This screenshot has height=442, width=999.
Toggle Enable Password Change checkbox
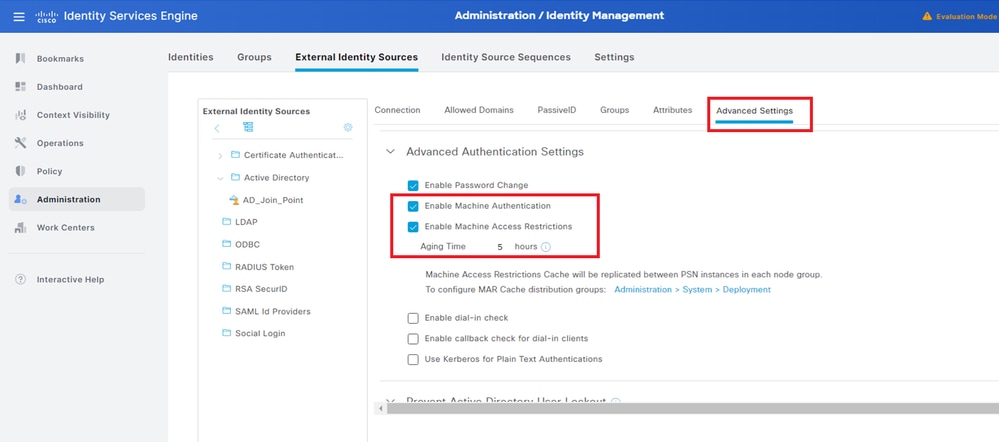413,185
